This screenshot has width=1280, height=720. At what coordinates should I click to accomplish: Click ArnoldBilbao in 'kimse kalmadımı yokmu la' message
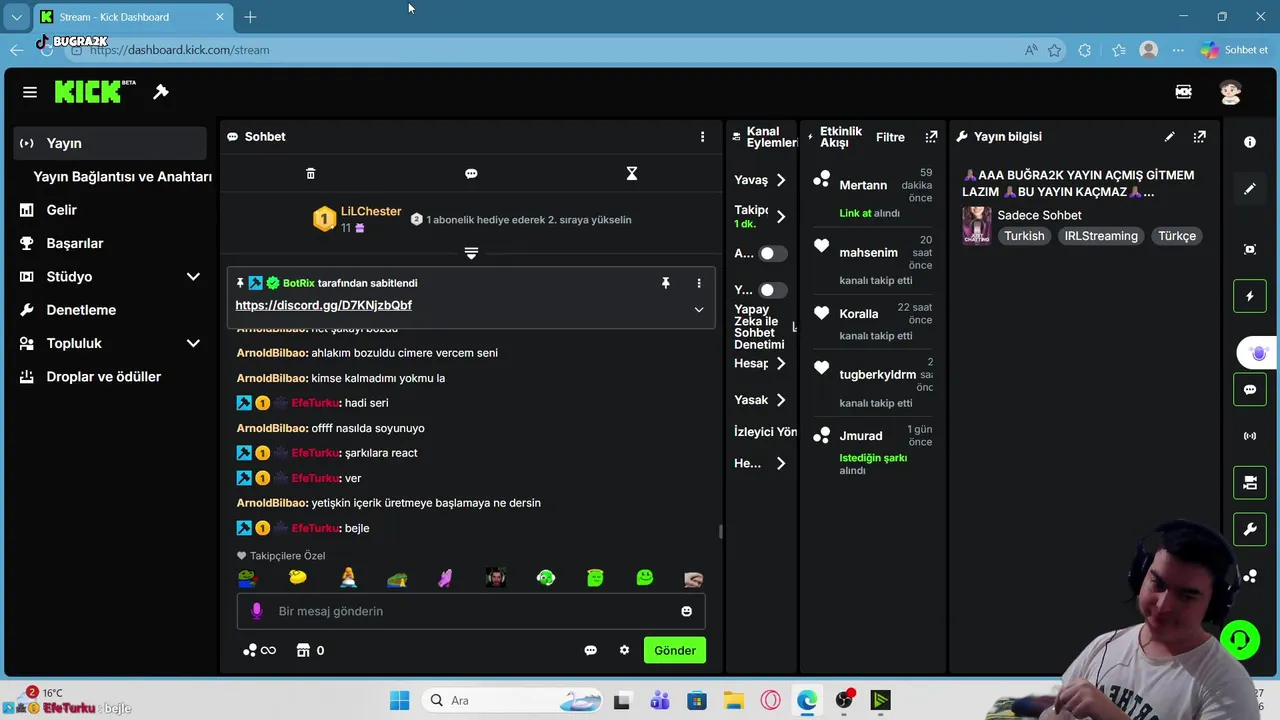(x=272, y=378)
